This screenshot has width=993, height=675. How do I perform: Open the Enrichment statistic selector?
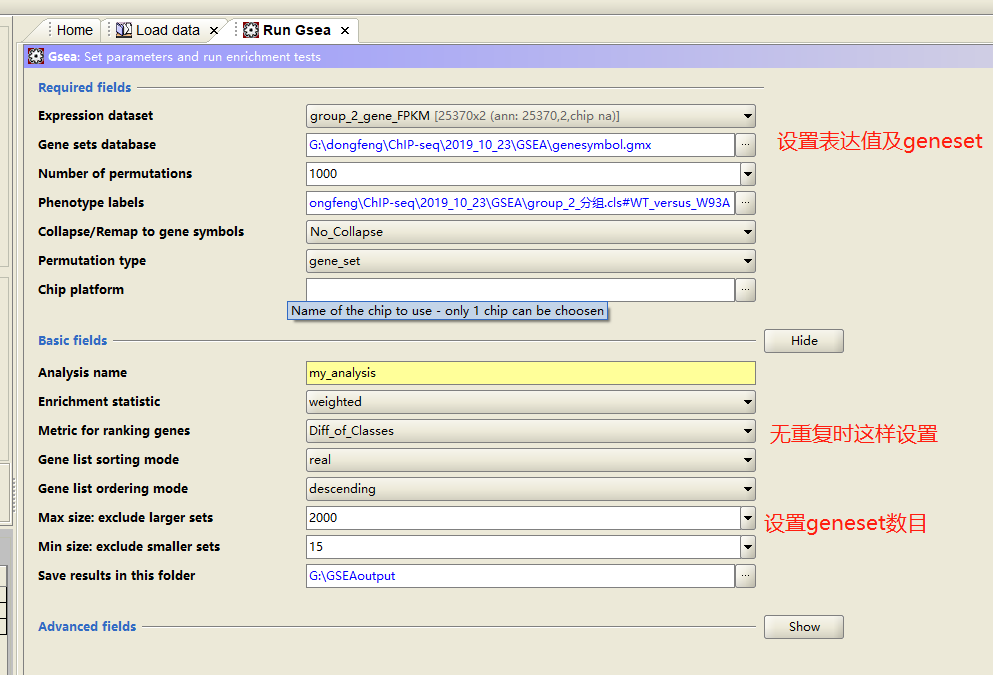747,402
